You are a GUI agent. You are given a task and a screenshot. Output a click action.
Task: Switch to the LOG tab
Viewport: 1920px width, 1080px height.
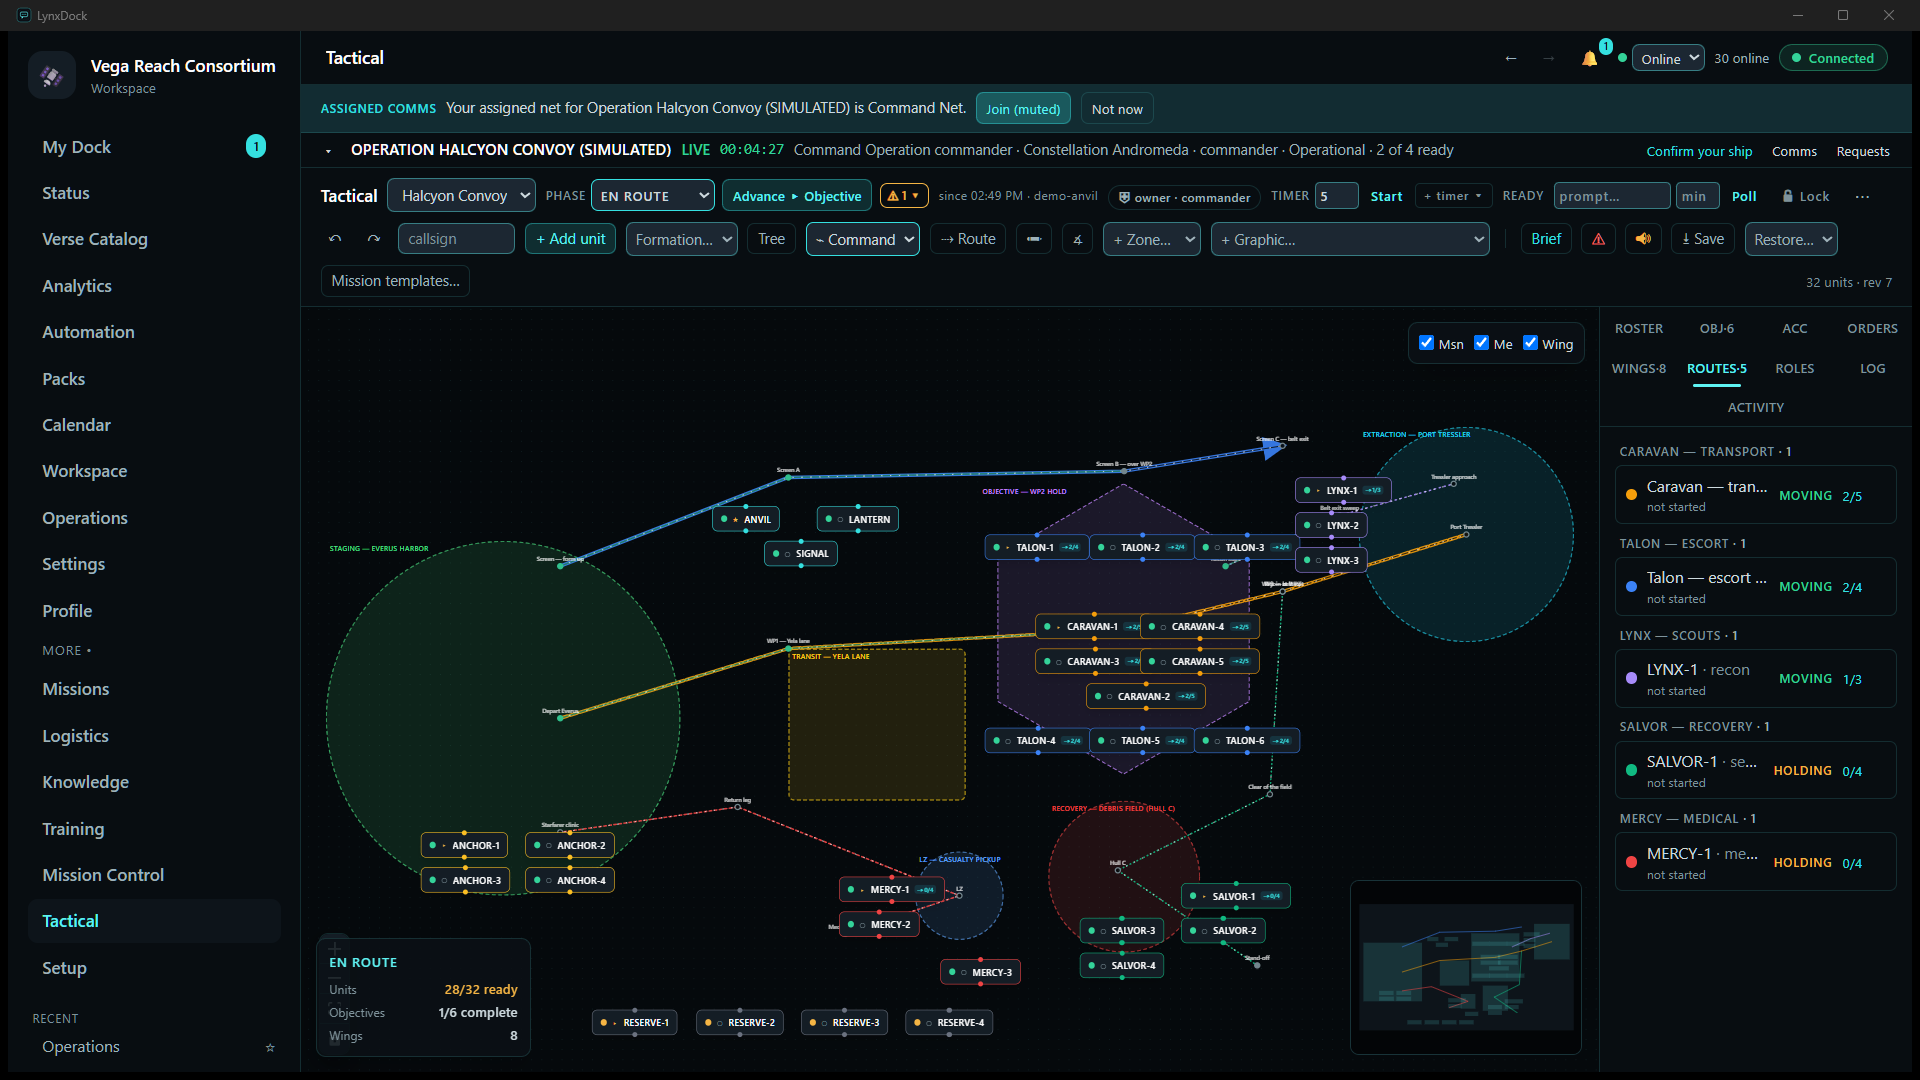coord(1872,368)
